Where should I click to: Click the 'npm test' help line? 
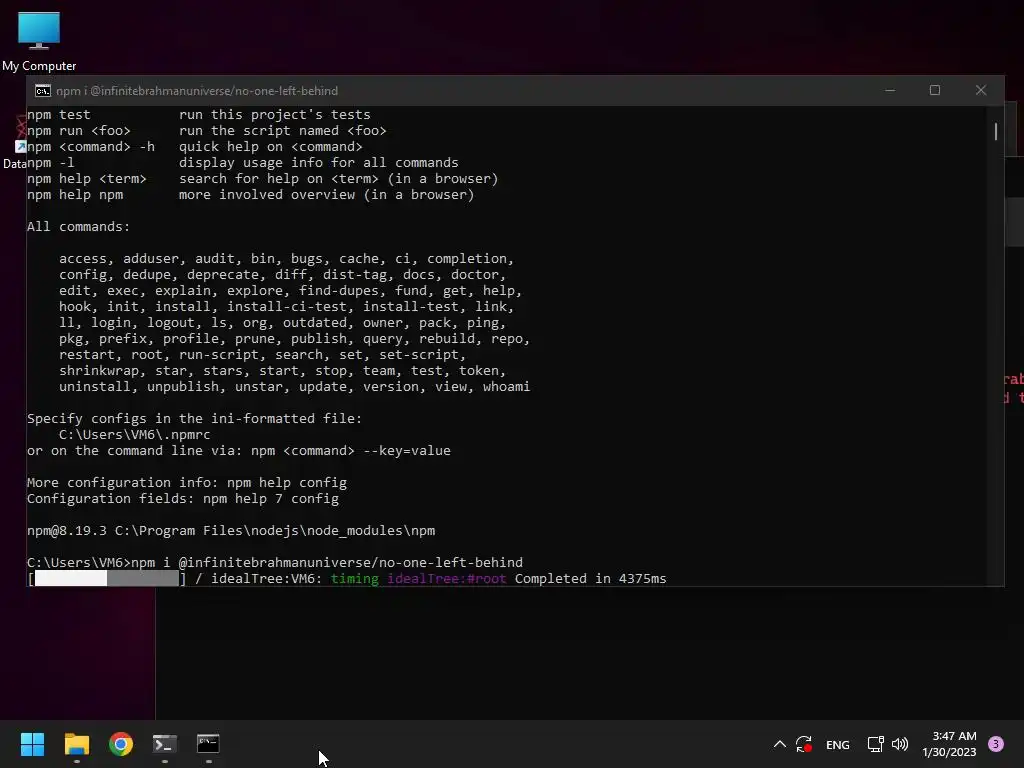click(x=199, y=115)
